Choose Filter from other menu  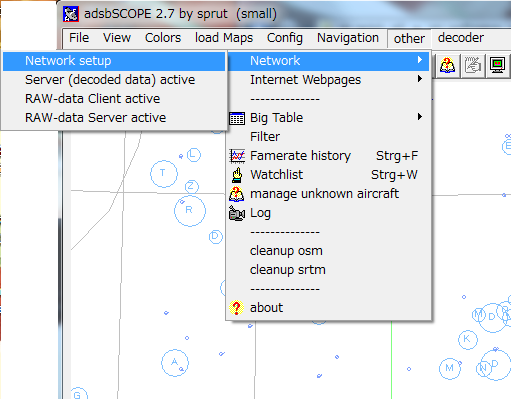tap(329, 137)
